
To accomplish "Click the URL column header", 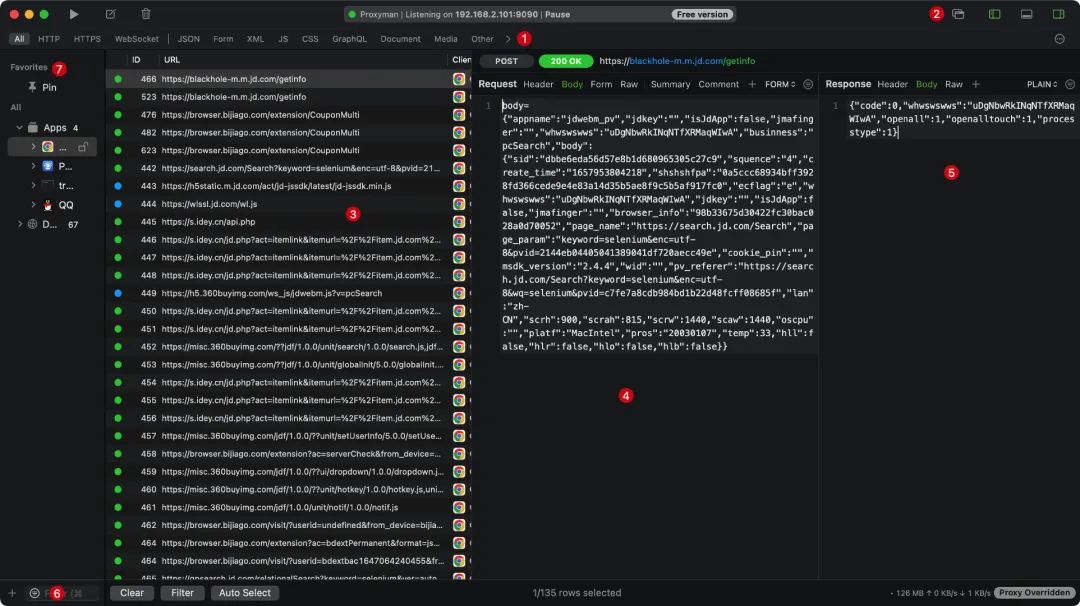I will [x=172, y=60].
